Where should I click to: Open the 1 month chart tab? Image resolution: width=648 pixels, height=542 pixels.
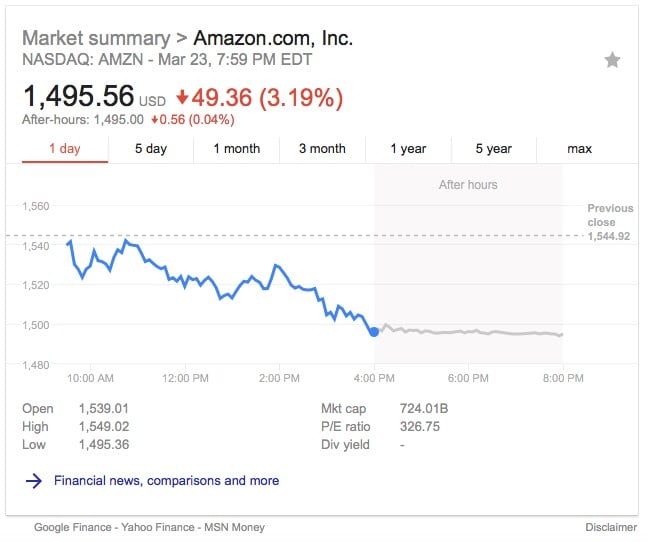pos(236,149)
